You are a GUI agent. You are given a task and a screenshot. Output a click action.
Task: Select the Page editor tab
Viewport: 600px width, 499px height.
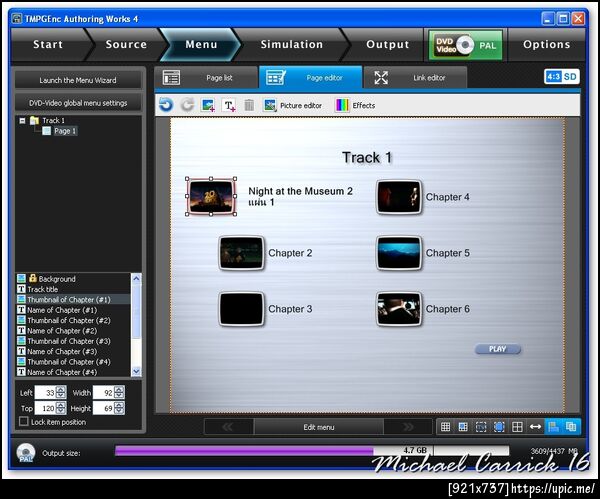[x=310, y=78]
